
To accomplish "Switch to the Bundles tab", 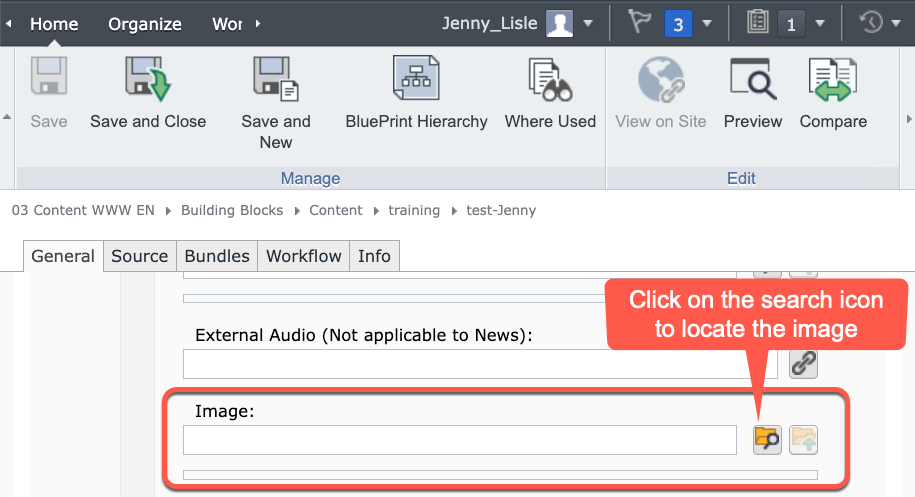I will tap(217, 256).
